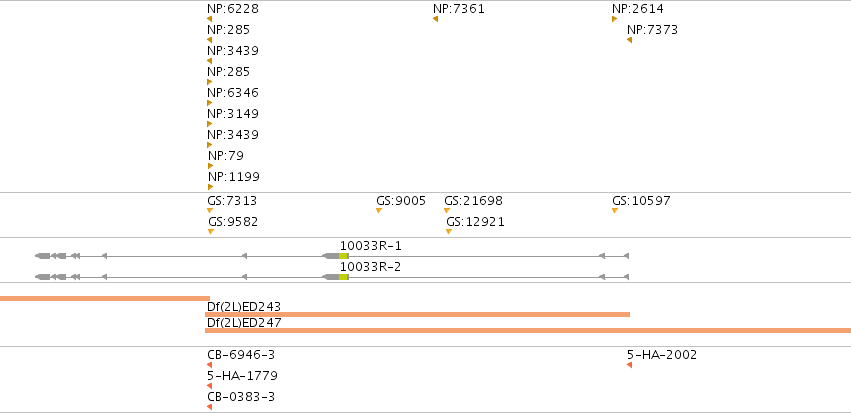Click the GS:7313 downward triangle

[210, 211]
